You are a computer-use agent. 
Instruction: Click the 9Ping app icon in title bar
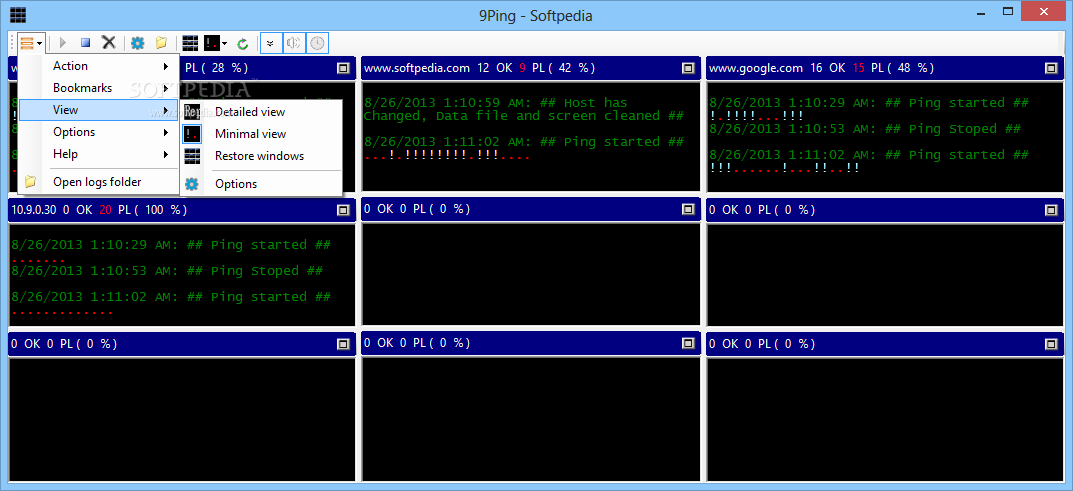18,14
